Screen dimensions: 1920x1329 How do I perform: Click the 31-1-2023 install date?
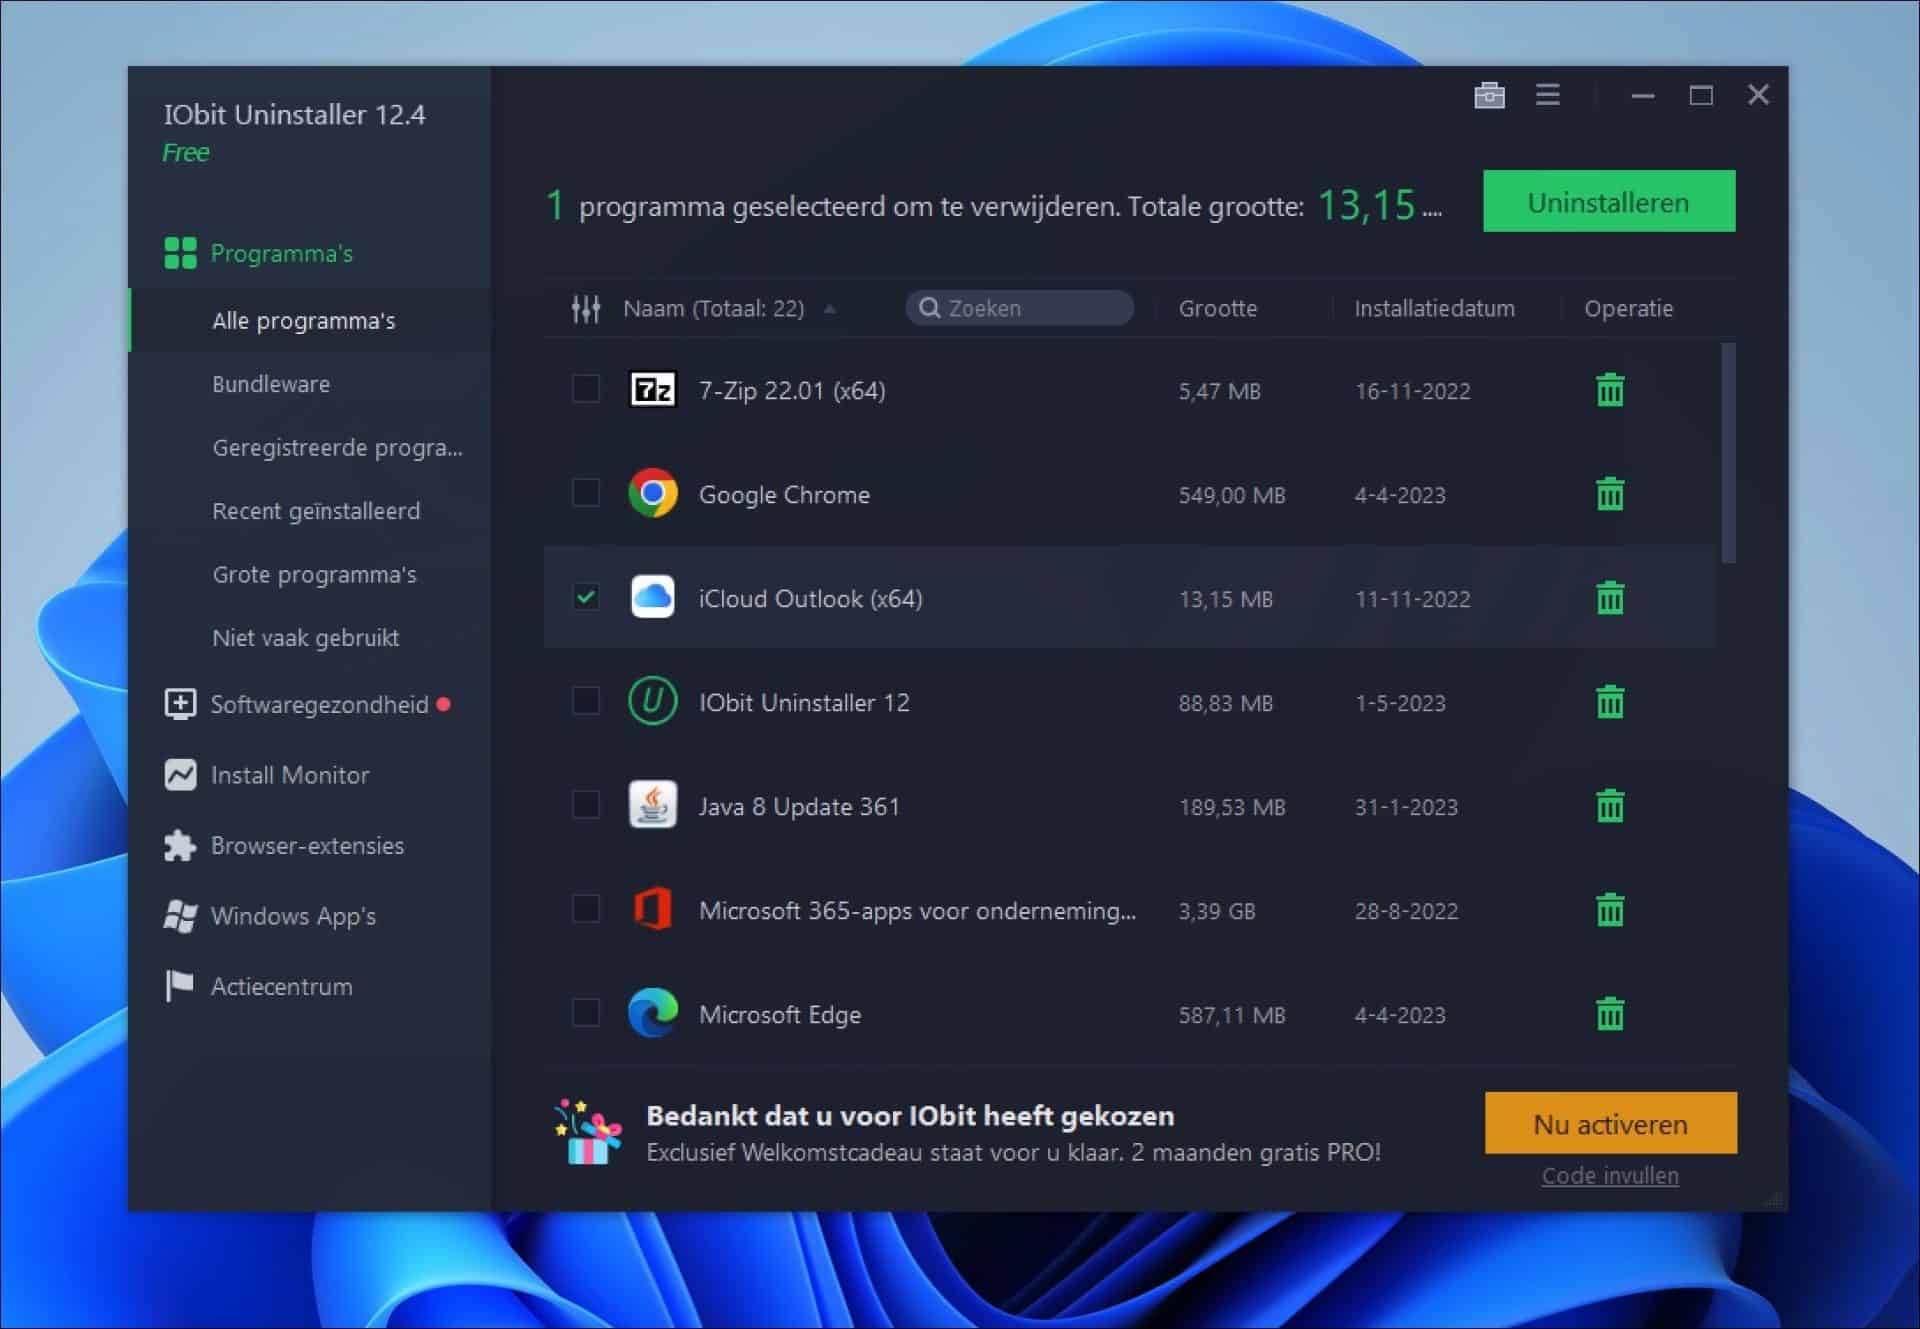coord(1406,807)
